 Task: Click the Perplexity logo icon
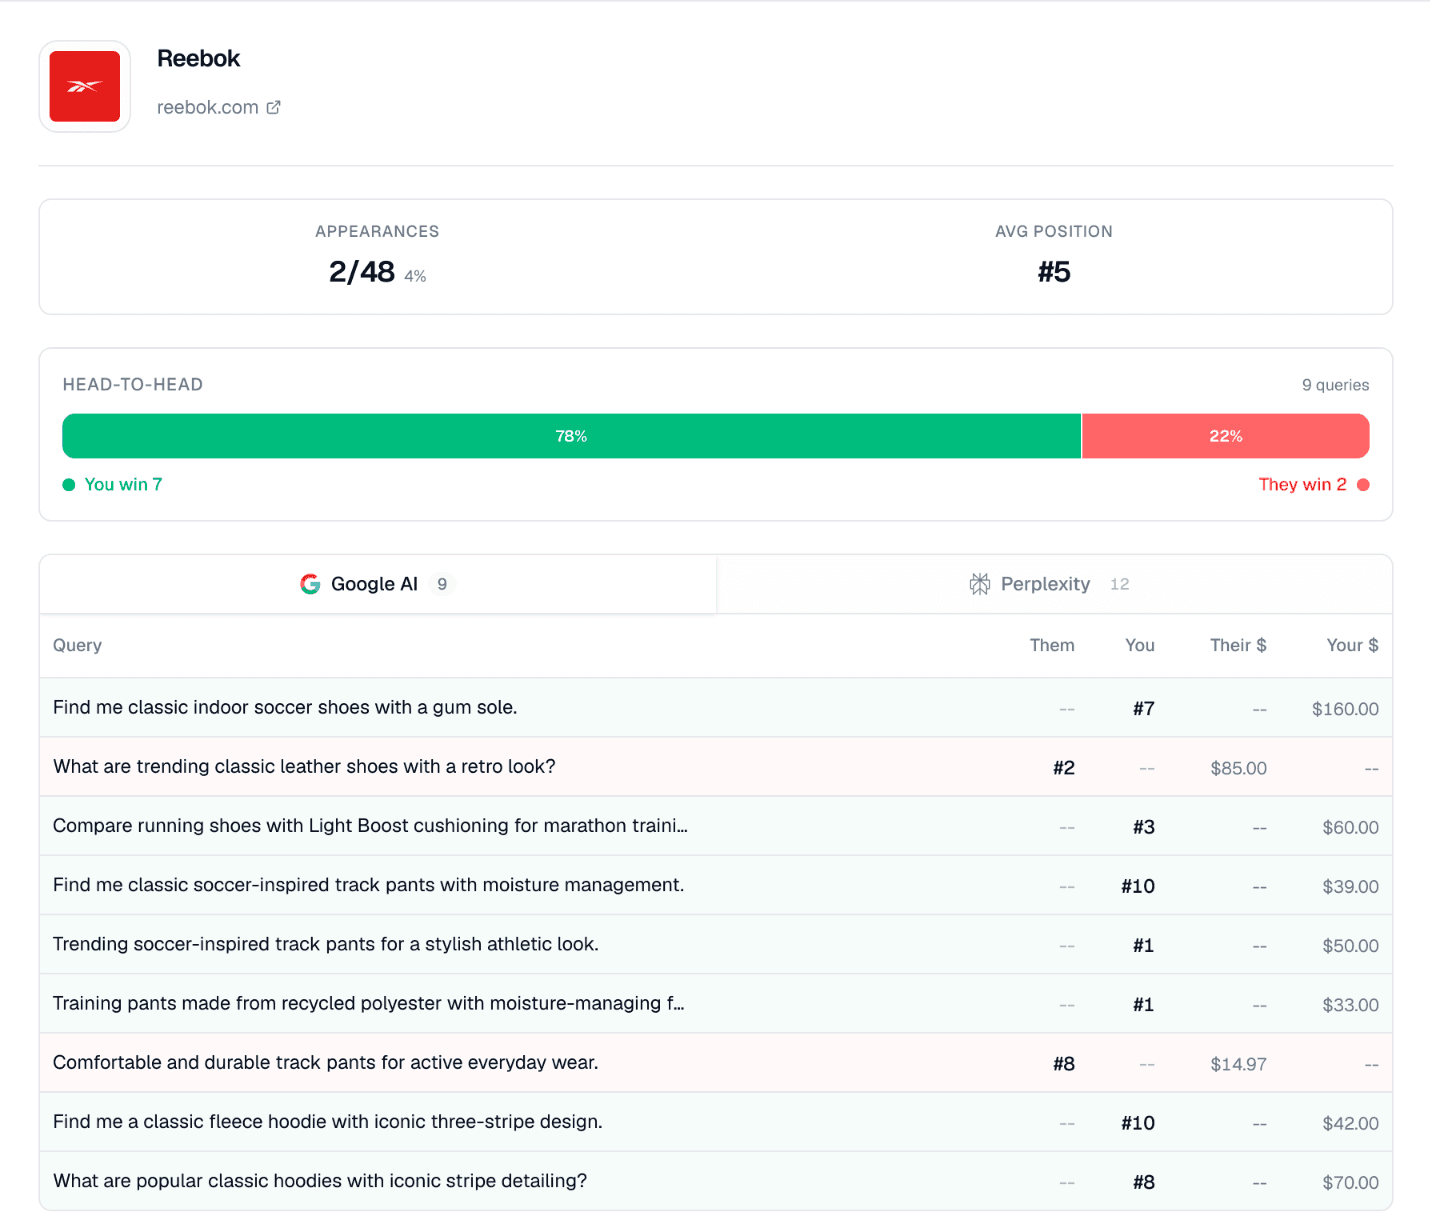point(981,584)
